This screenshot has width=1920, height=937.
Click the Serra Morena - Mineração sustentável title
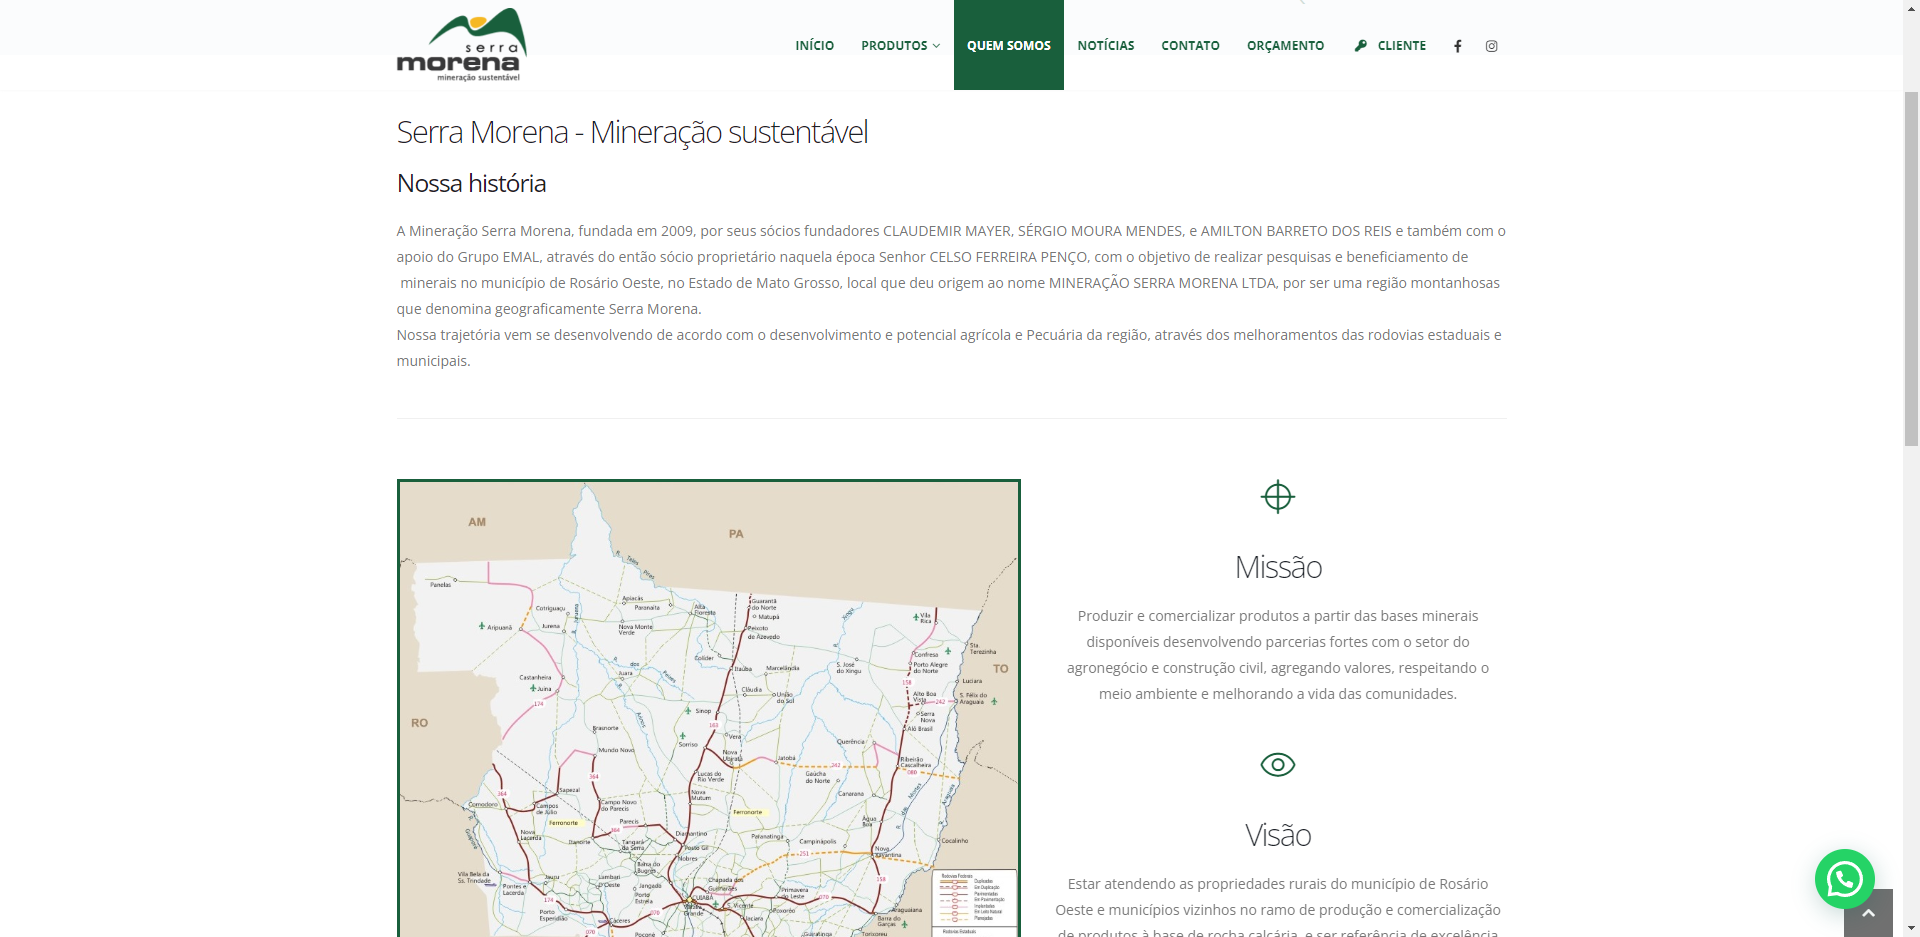(x=632, y=132)
